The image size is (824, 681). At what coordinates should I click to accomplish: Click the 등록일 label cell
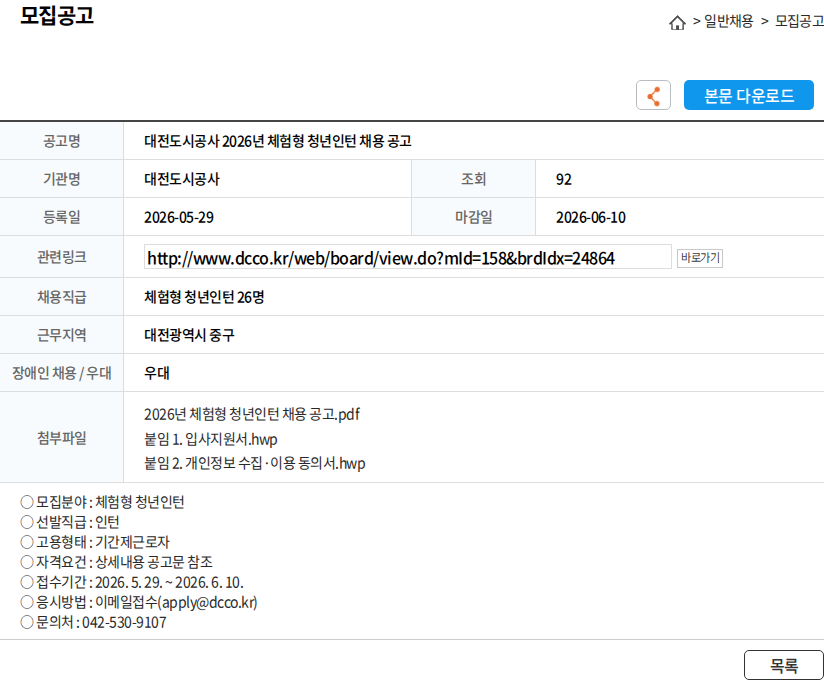[61, 217]
